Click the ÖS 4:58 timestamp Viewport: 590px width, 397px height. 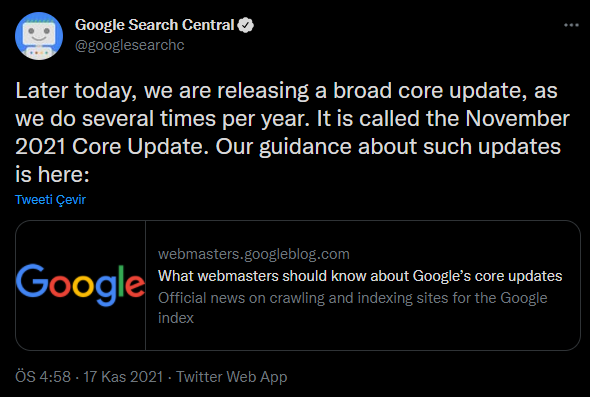[x=43, y=377]
